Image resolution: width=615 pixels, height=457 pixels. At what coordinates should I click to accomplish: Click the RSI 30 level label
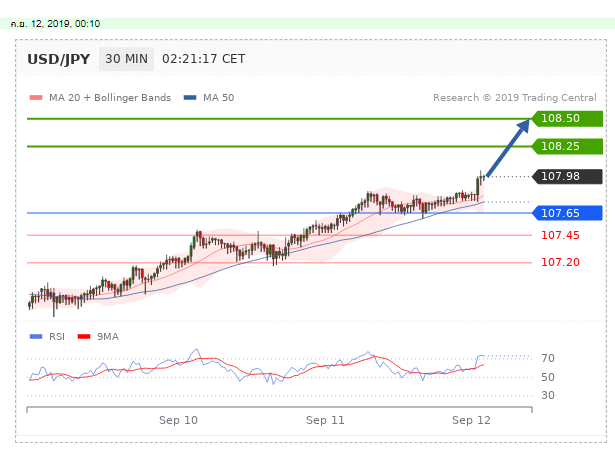(548, 395)
